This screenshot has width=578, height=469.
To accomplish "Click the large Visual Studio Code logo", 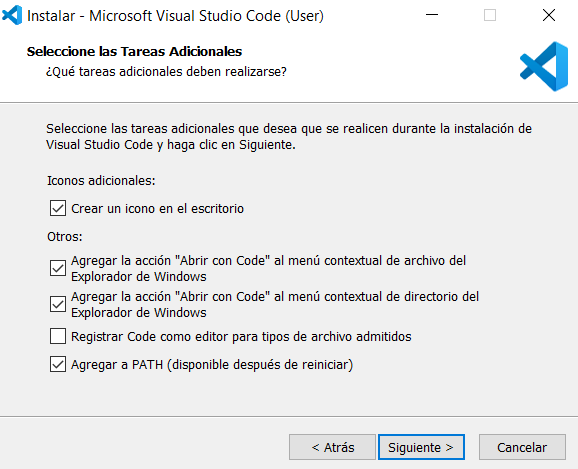I will click(x=544, y=66).
